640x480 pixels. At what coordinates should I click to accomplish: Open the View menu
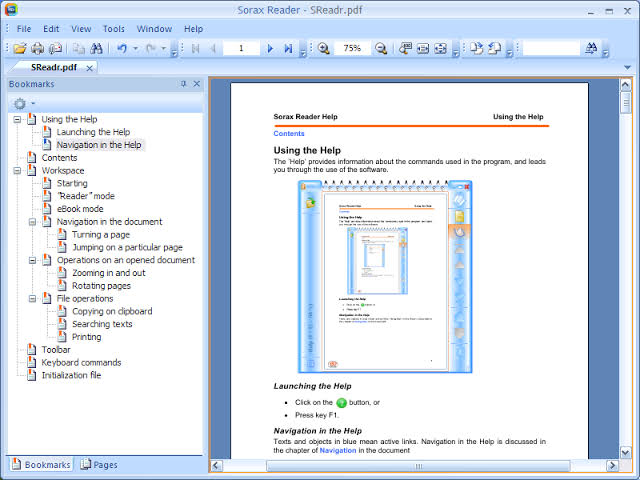(81, 29)
